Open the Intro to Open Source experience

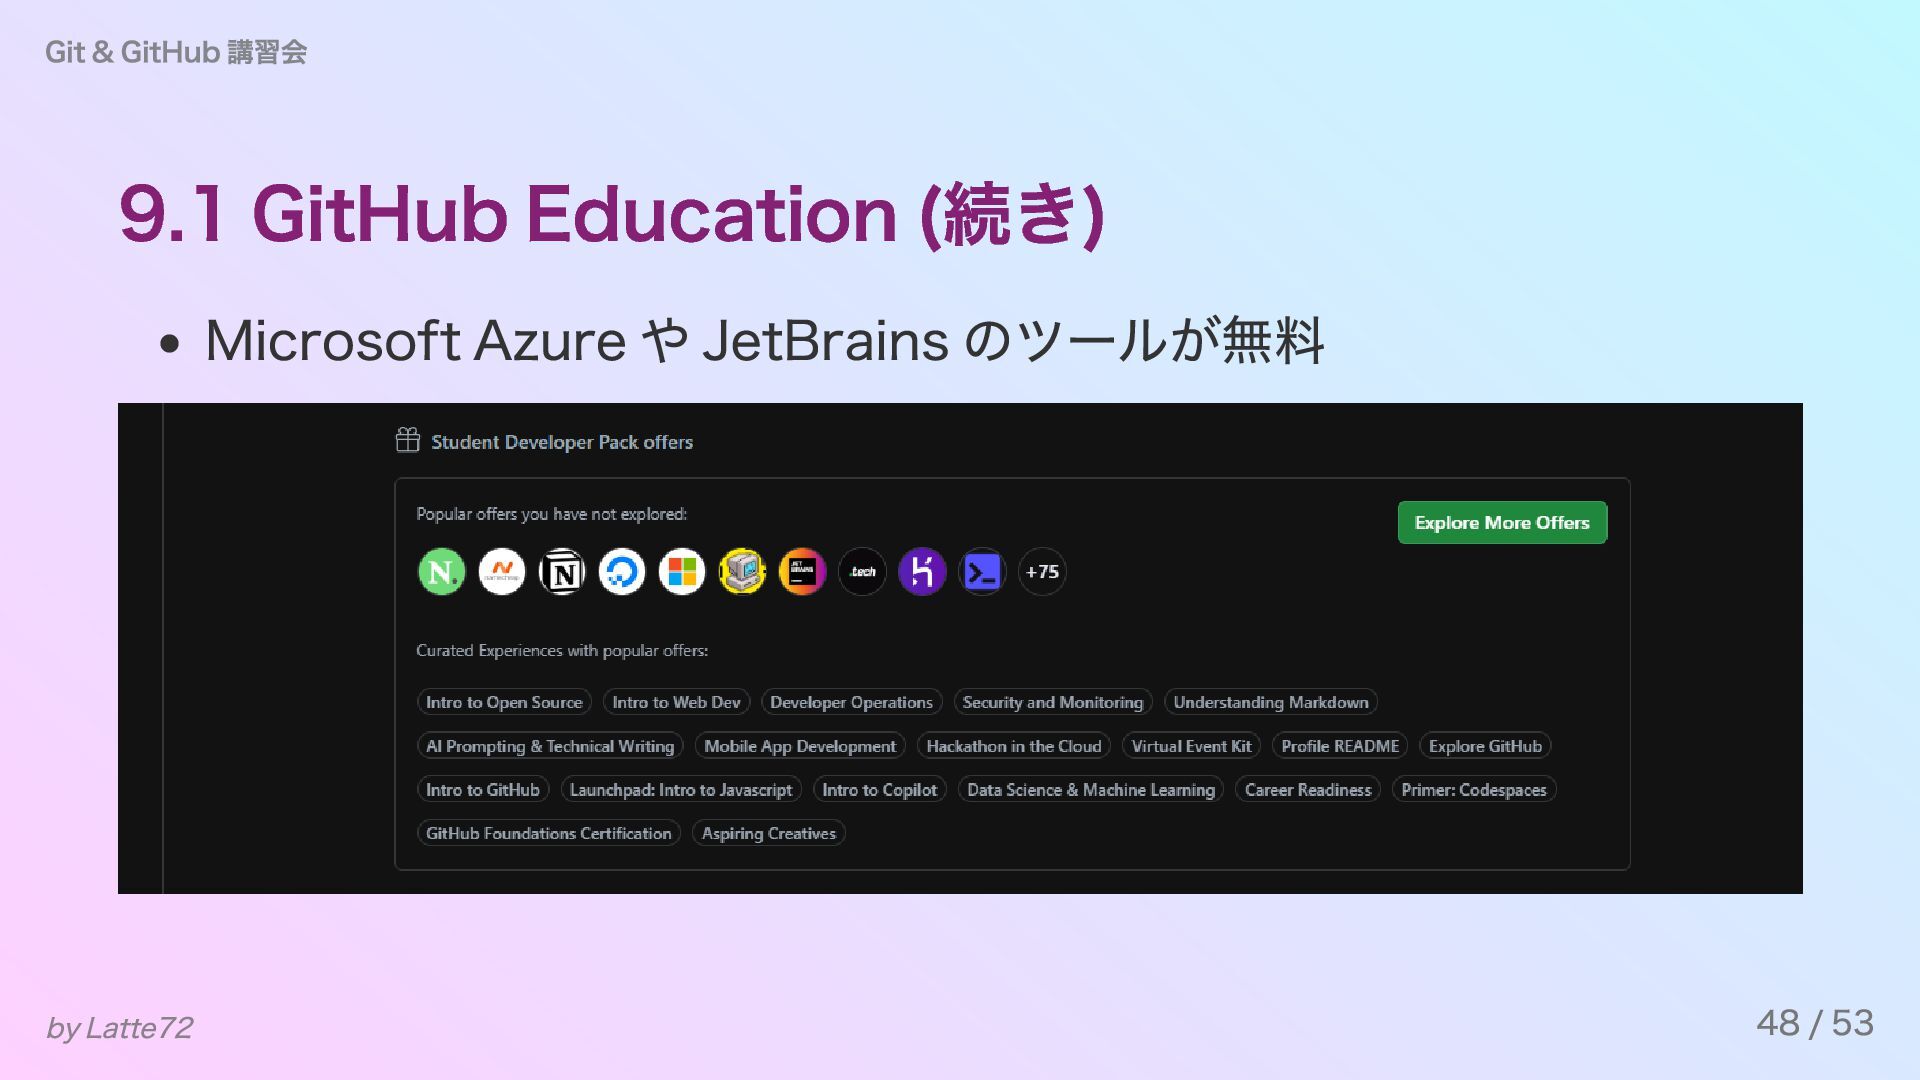(x=504, y=702)
